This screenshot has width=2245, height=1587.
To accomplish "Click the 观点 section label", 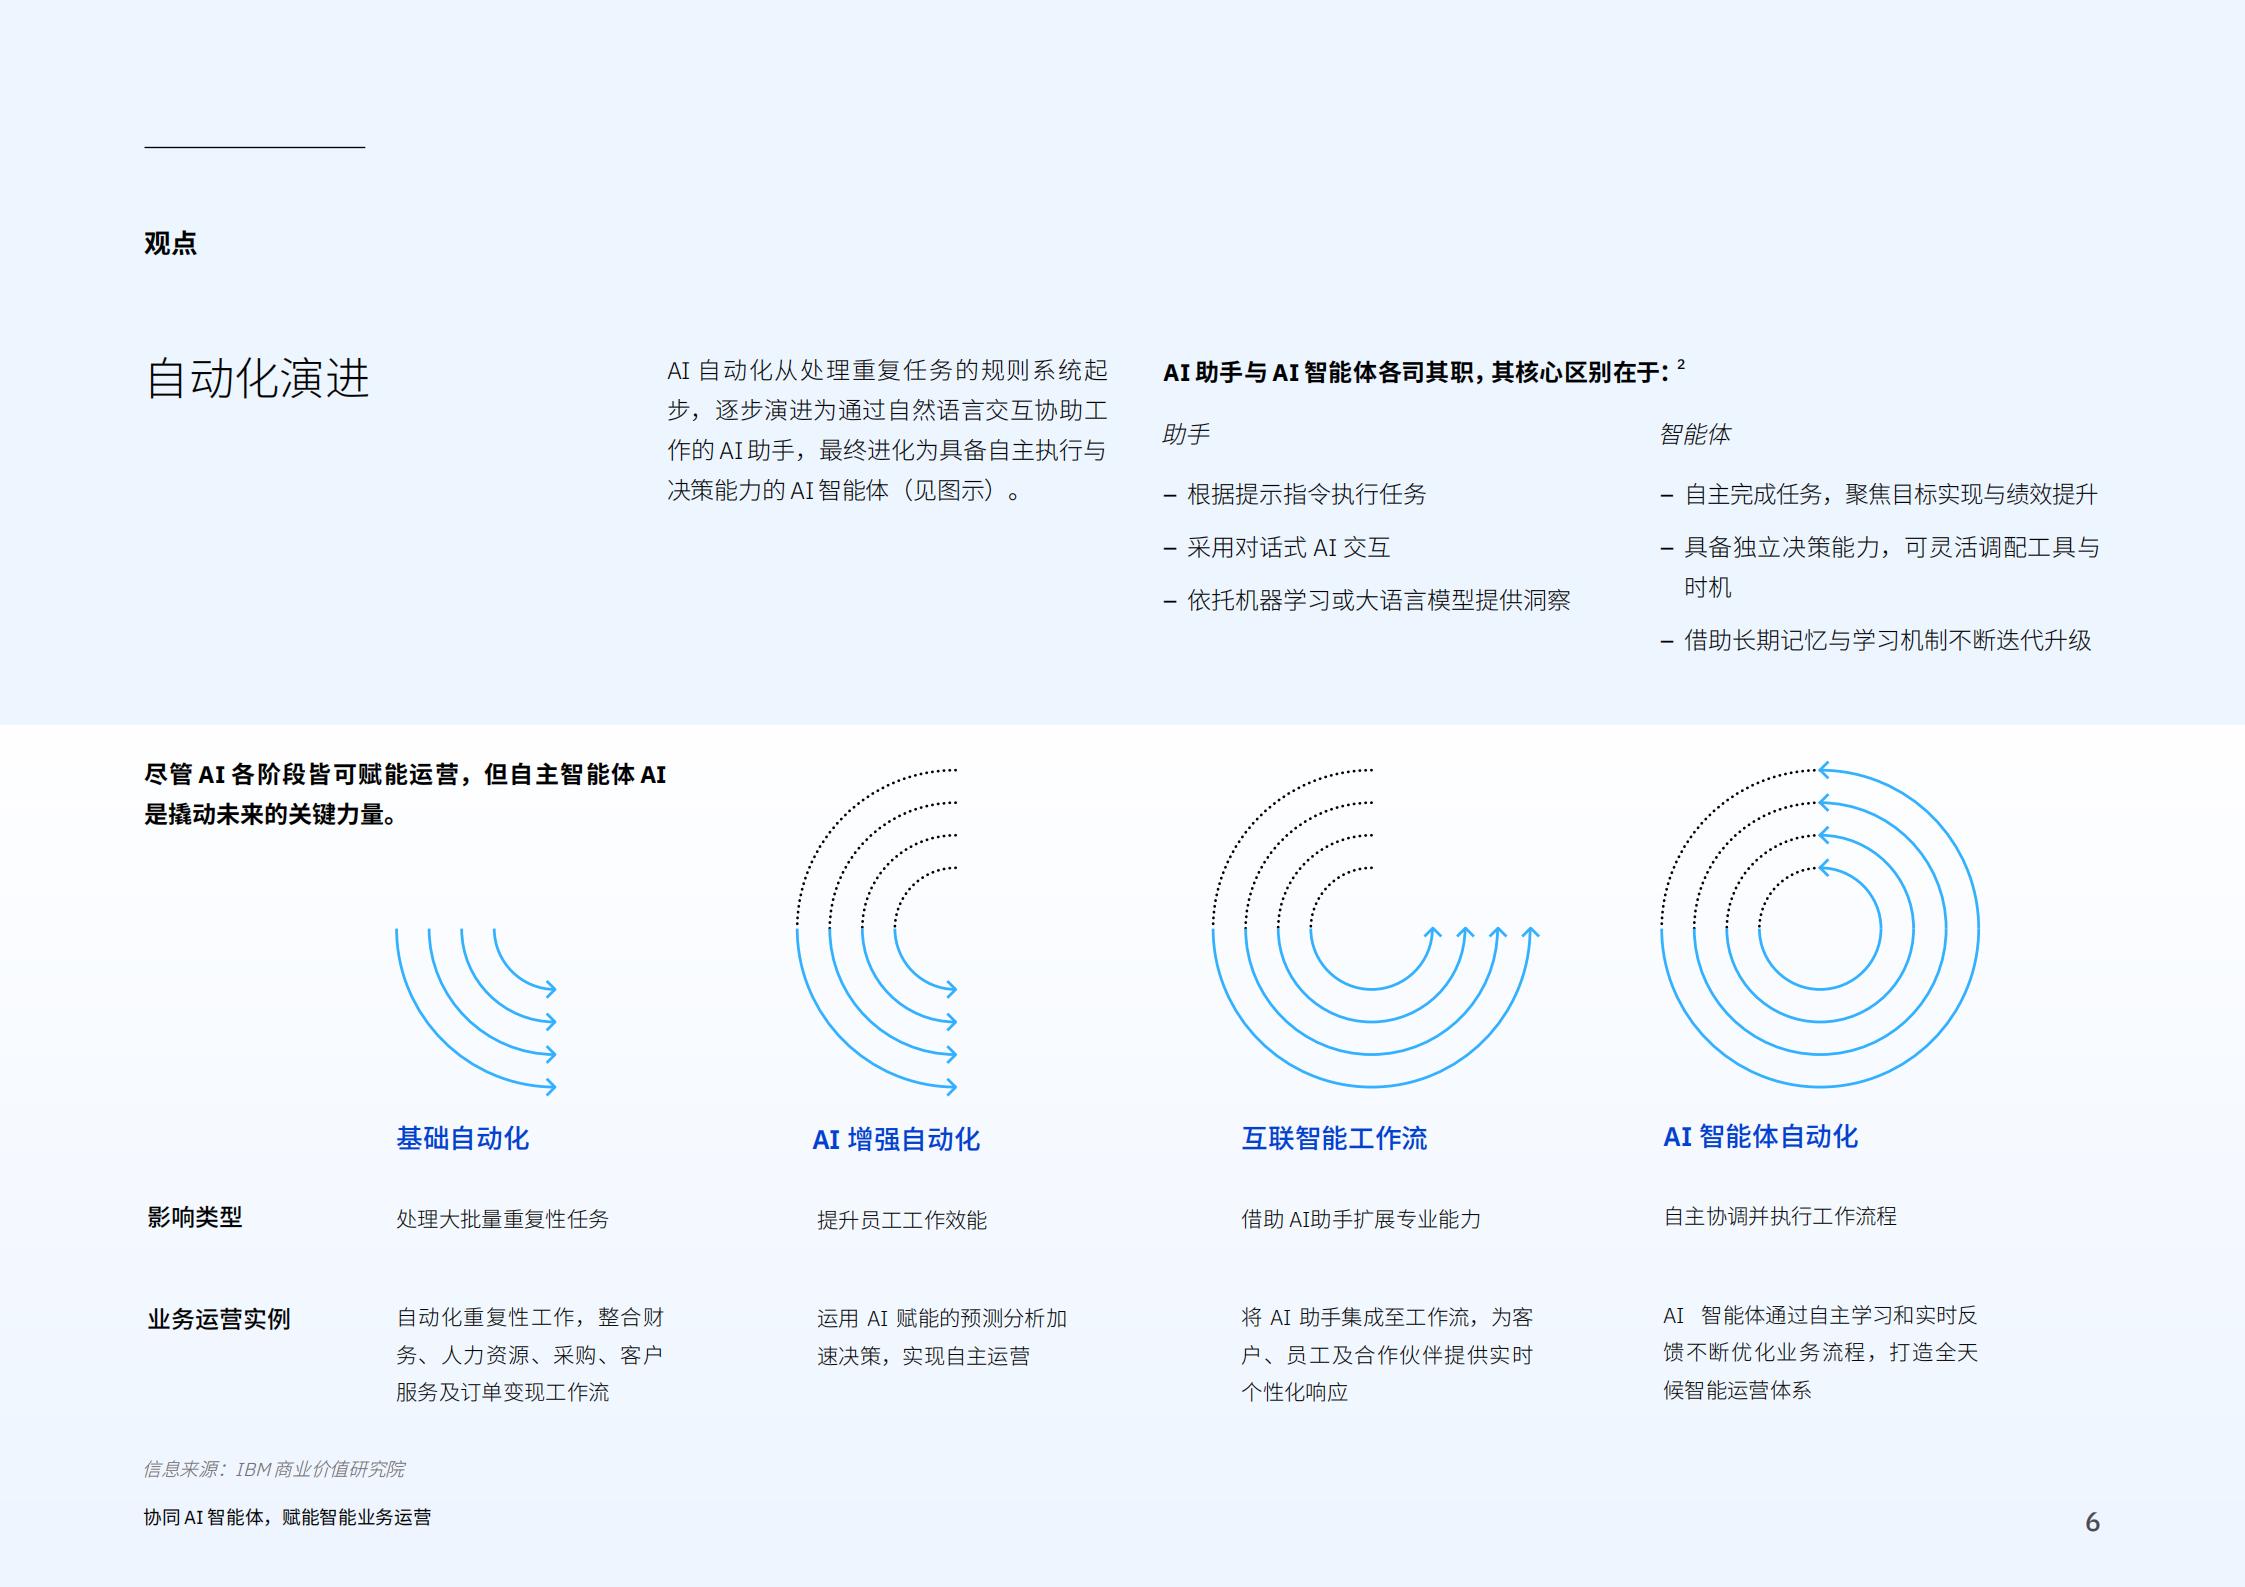I will tap(170, 243).
